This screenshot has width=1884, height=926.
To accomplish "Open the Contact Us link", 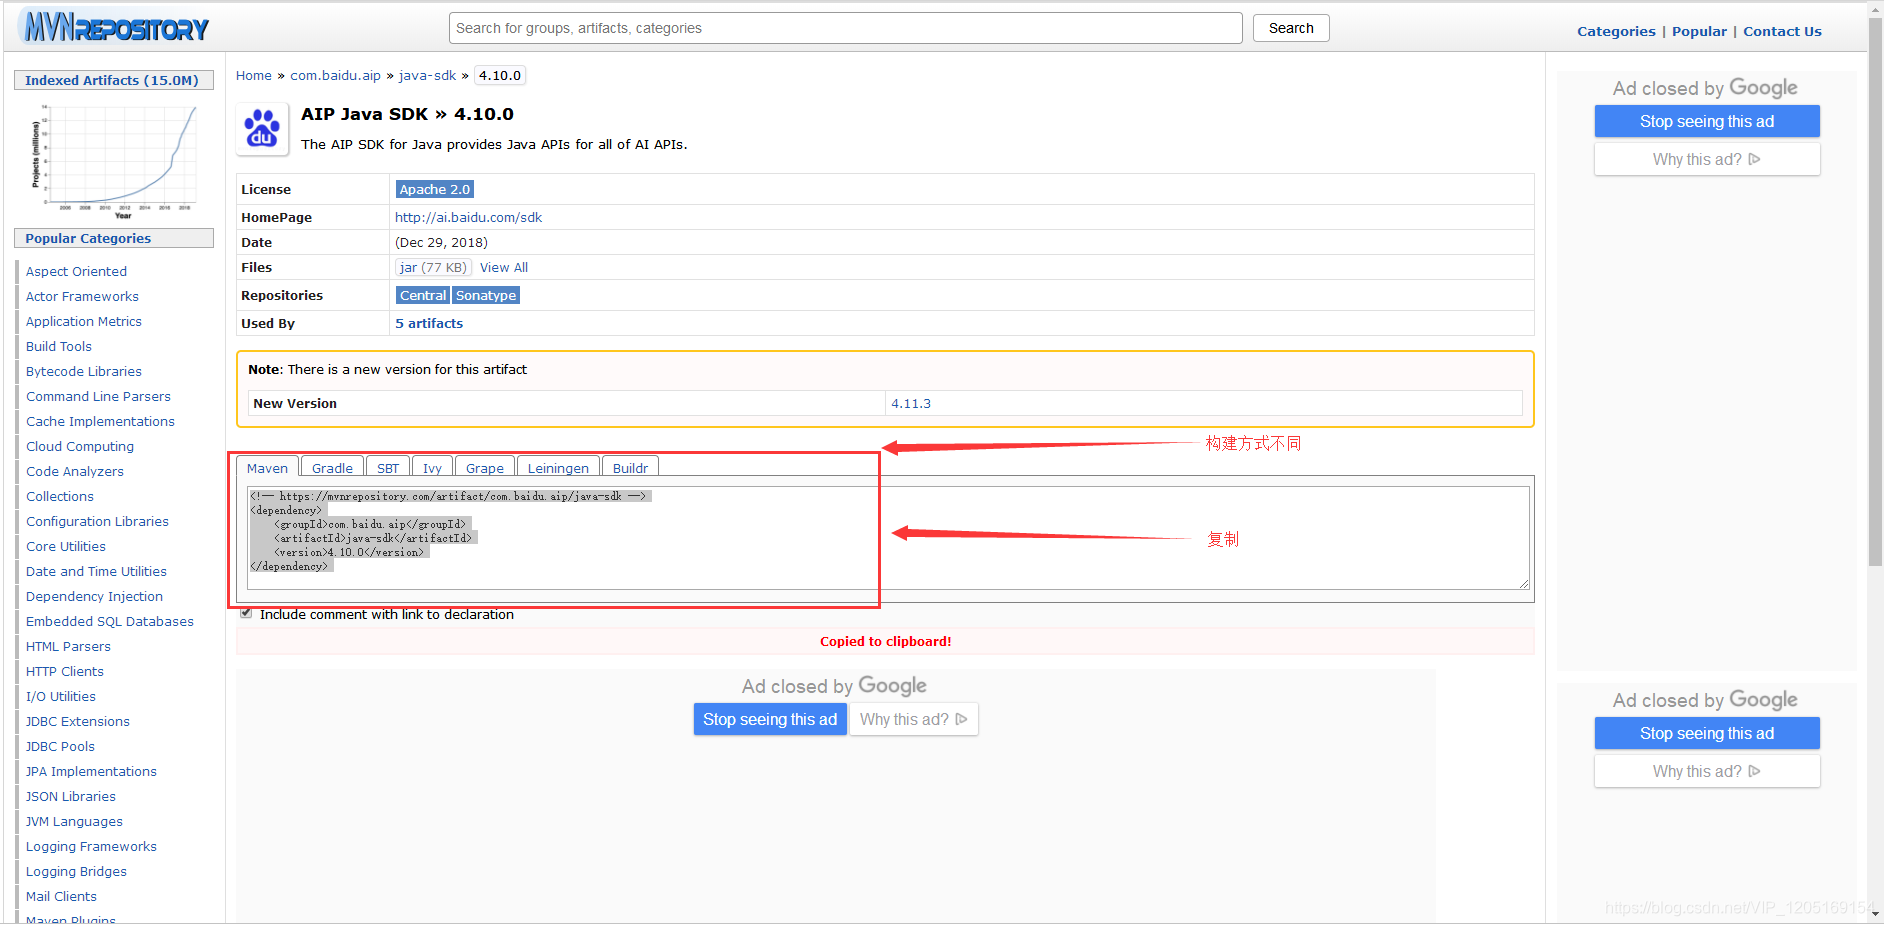I will click(x=1782, y=31).
